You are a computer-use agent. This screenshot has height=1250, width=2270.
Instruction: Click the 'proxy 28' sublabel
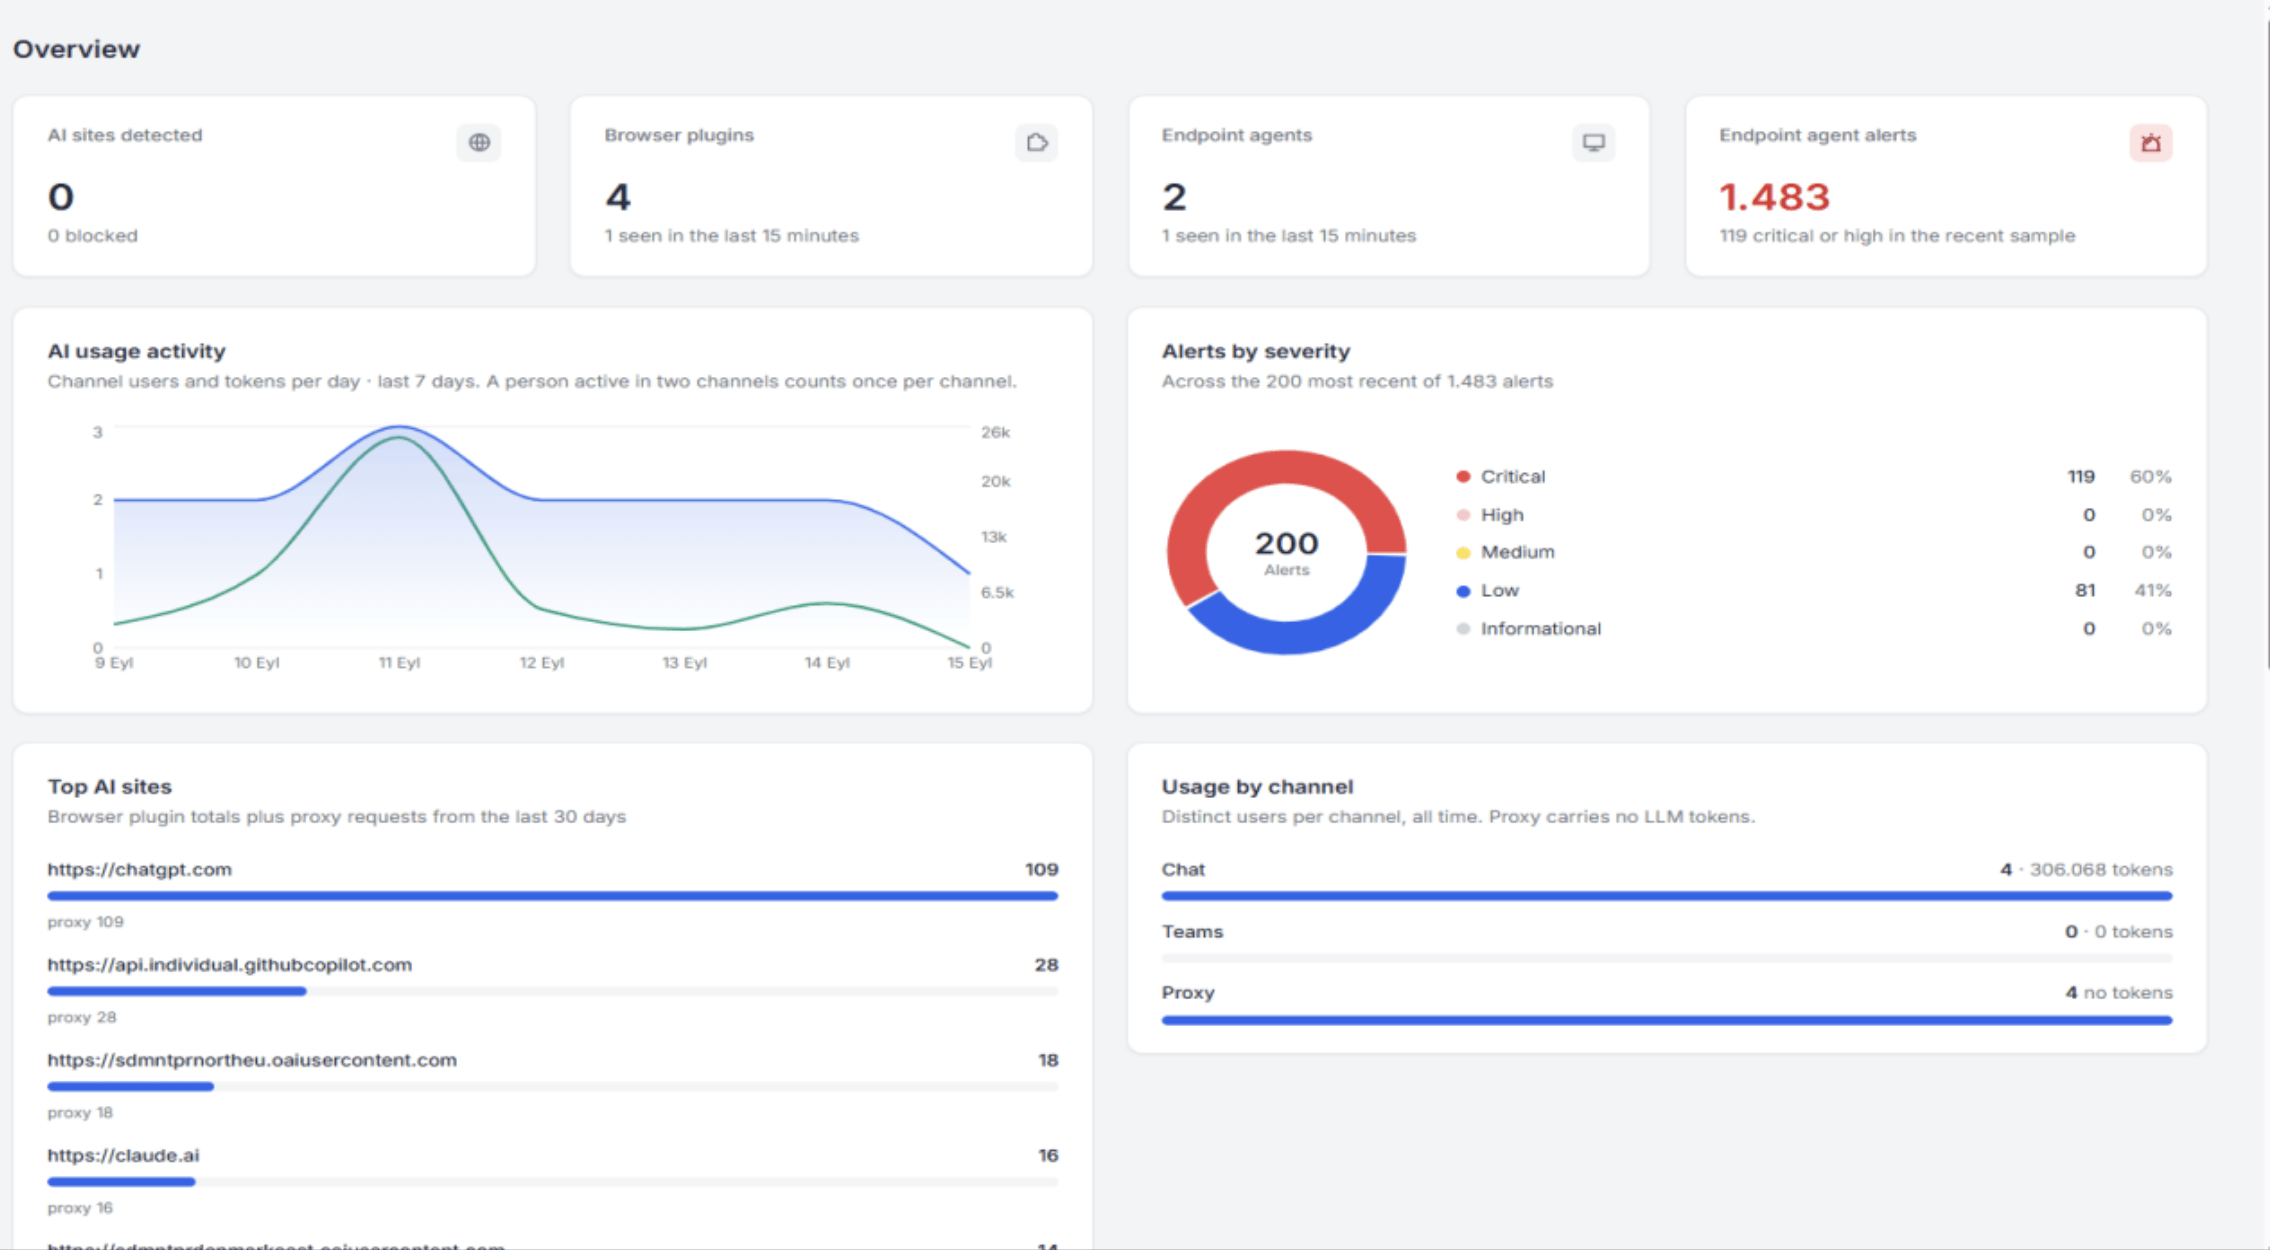(82, 1017)
